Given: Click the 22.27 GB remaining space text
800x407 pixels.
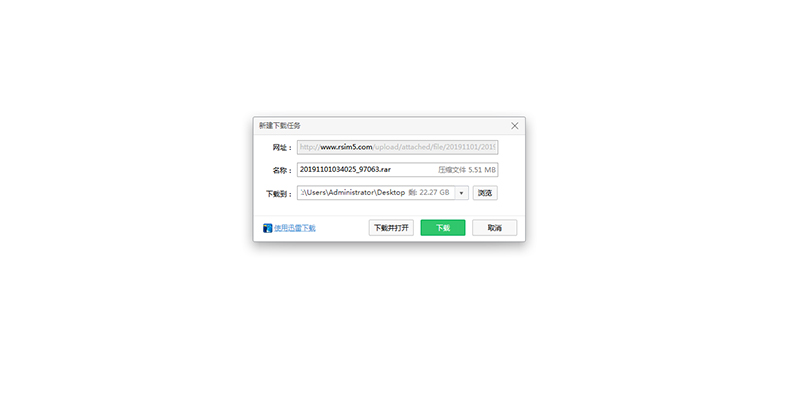Looking at the screenshot, I should pos(434,192).
